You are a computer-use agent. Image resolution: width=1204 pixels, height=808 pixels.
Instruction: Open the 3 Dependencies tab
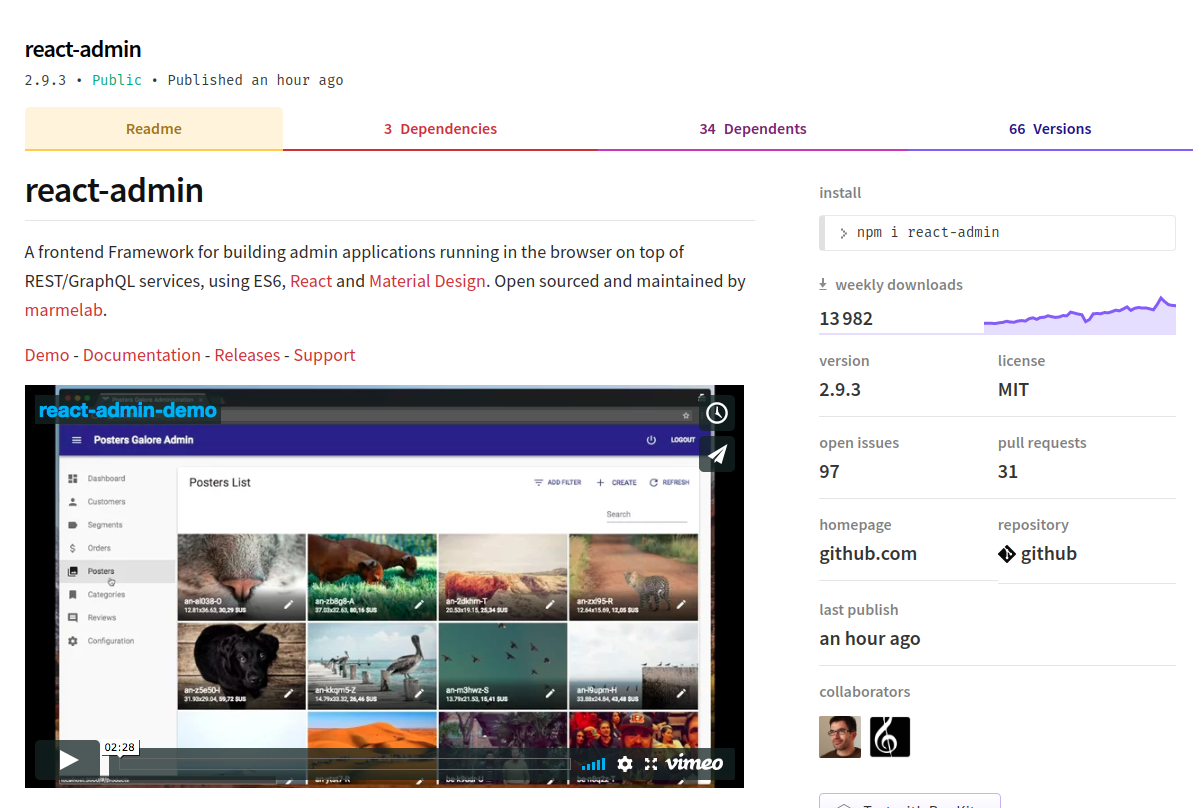pos(440,129)
